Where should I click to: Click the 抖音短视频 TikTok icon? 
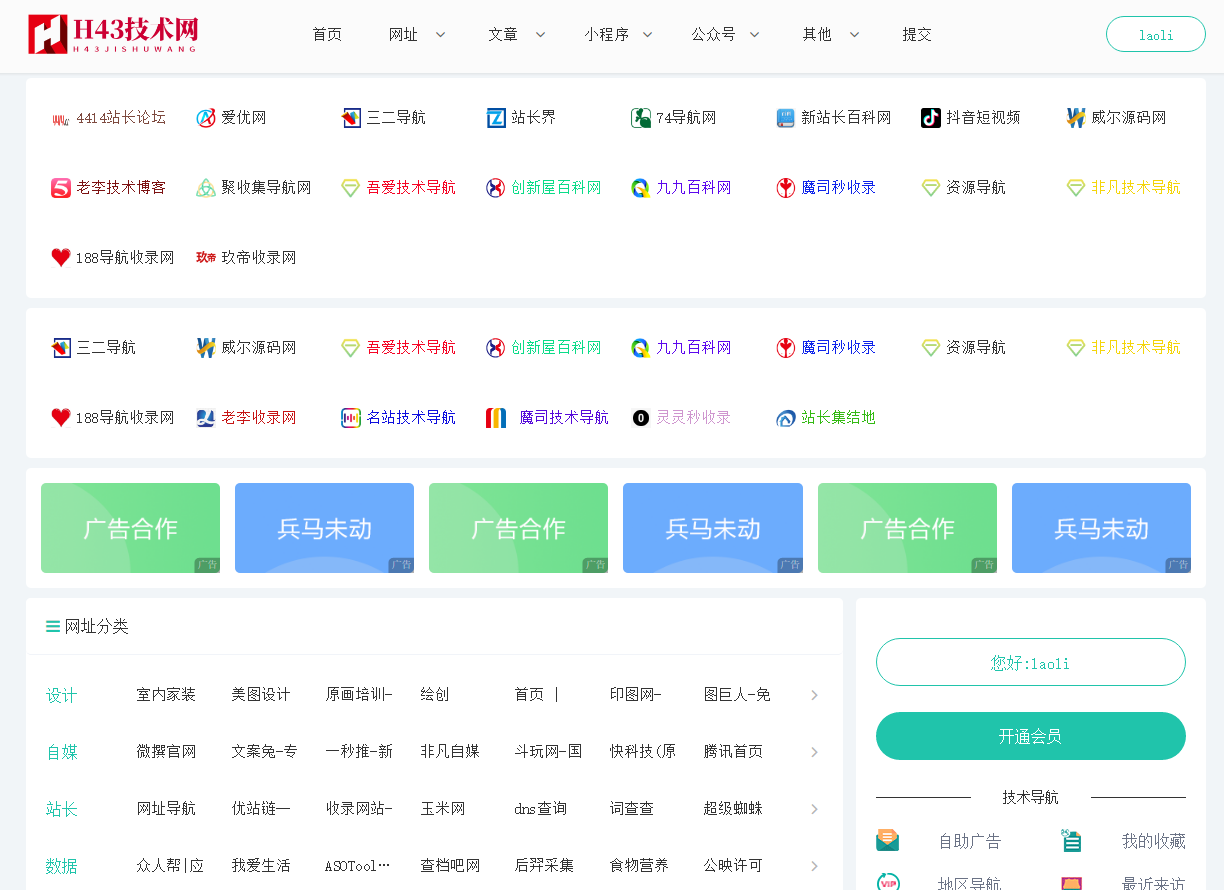pyautogui.click(x=931, y=118)
